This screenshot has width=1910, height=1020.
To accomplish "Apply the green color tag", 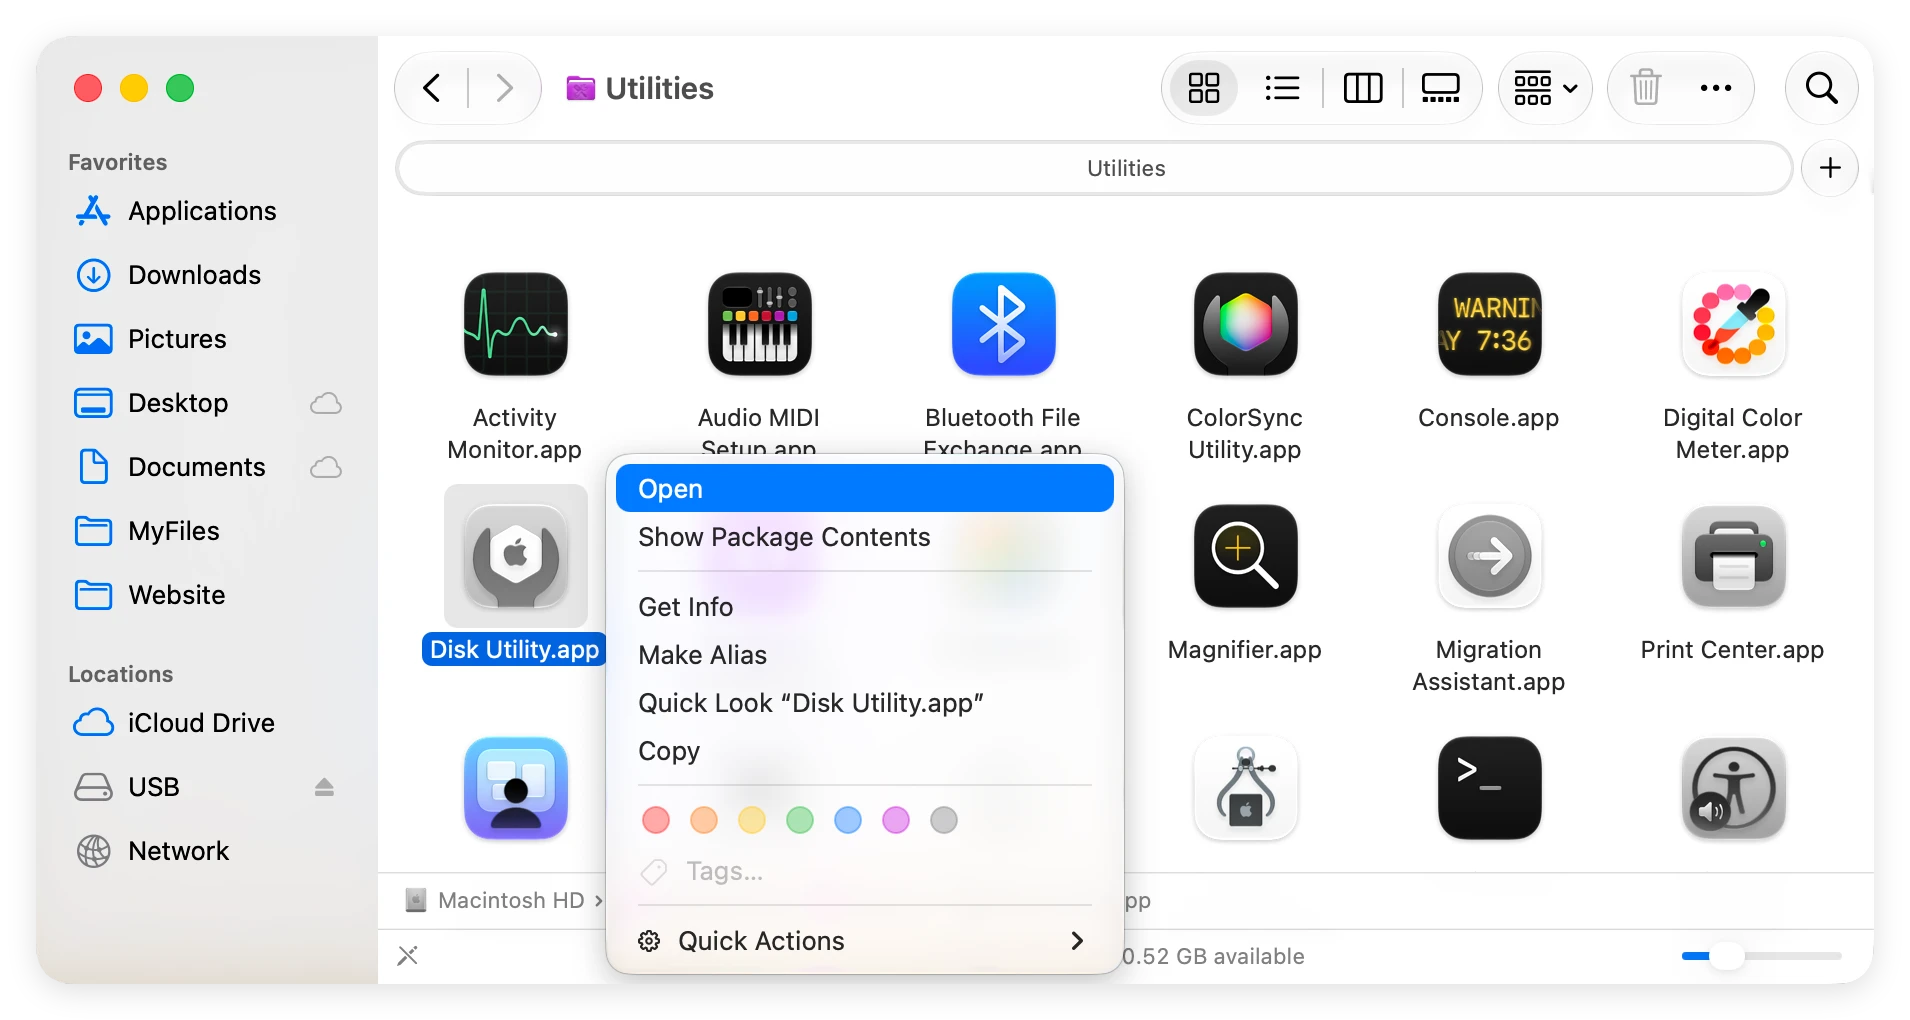I will [x=800, y=820].
